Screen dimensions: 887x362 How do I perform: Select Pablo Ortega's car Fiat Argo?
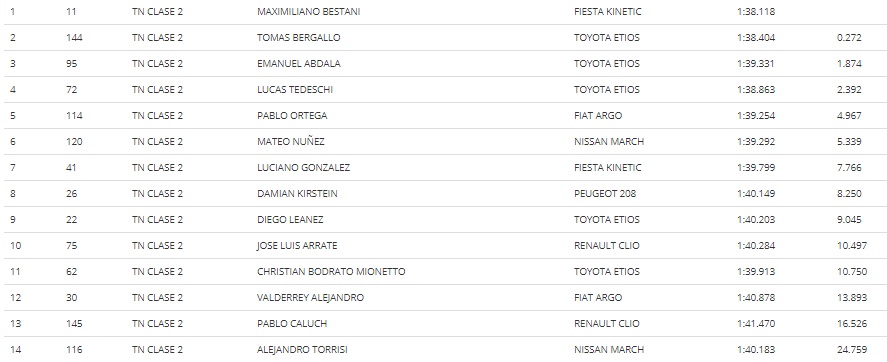[597, 115]
